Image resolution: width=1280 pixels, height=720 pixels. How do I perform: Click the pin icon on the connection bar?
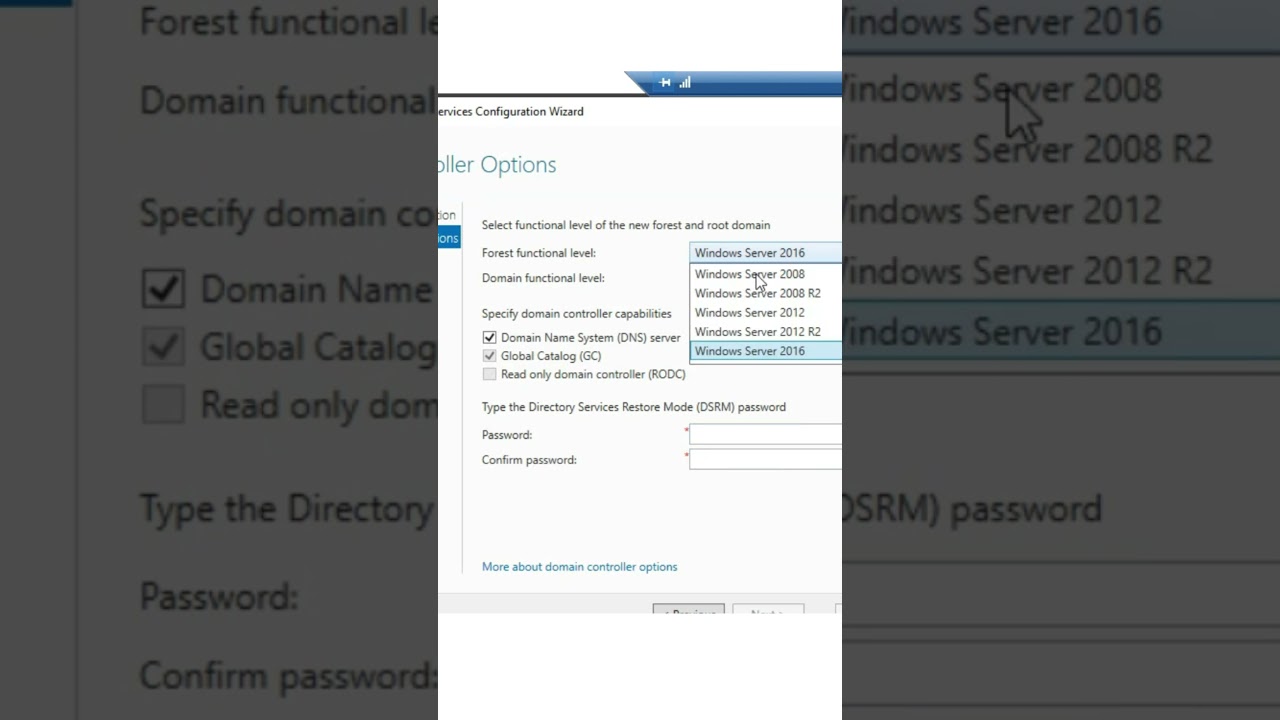665,83
